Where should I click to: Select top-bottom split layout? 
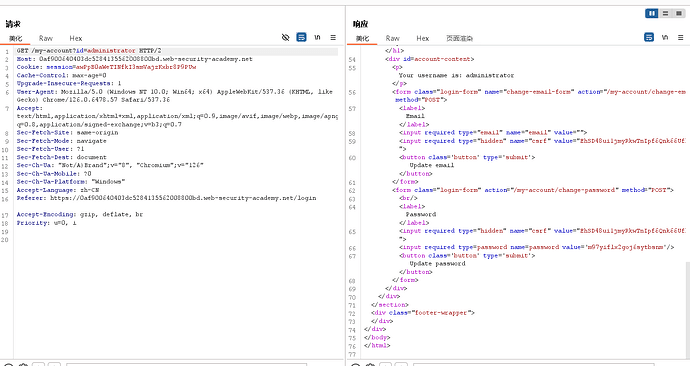pyautogui.click(x=665, y=14)
